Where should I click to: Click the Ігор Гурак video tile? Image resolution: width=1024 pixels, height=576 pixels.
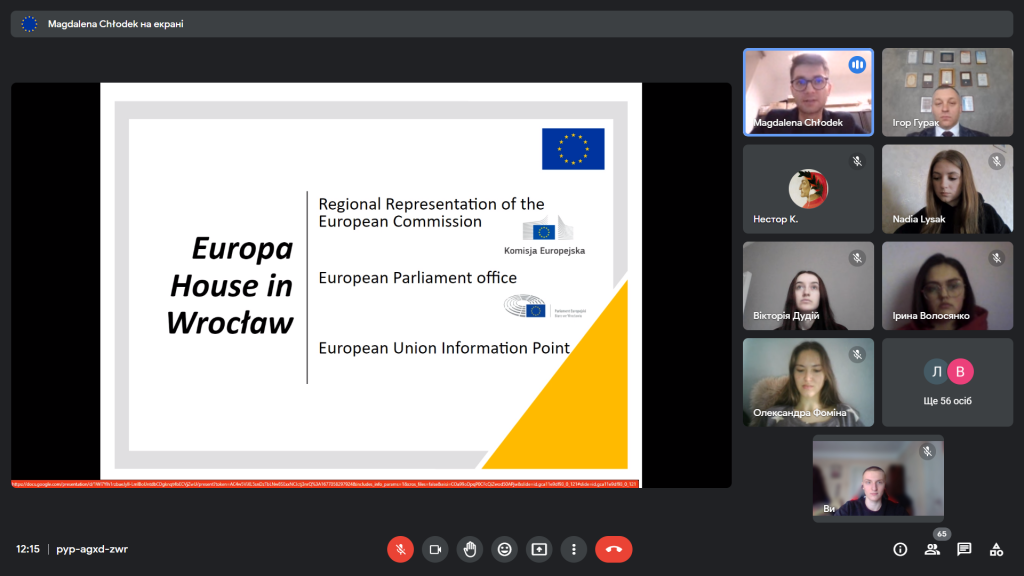(x=947, y=92)
